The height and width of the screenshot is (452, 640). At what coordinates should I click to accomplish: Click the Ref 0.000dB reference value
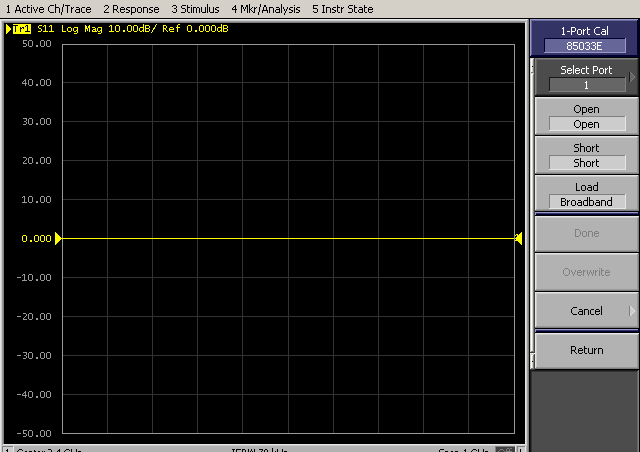click(195, 29)
